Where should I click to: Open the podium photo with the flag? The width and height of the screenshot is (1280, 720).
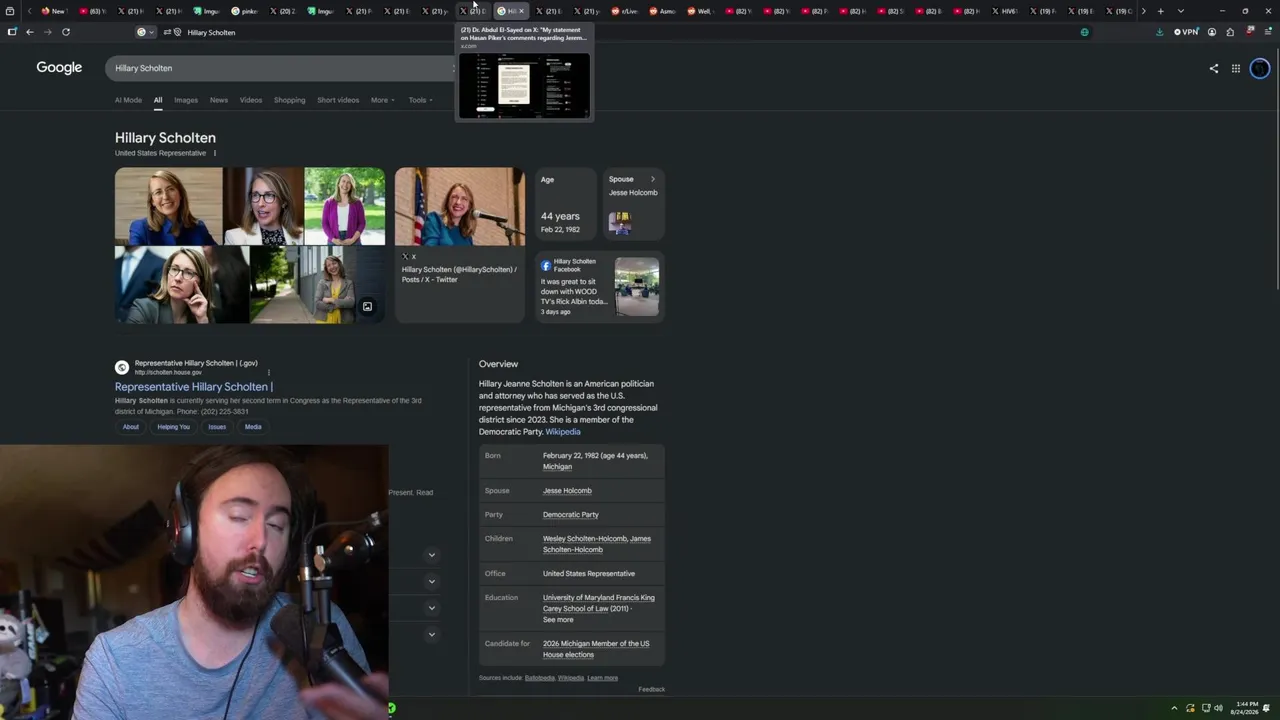pyautogui.click(x=460, y=206)
